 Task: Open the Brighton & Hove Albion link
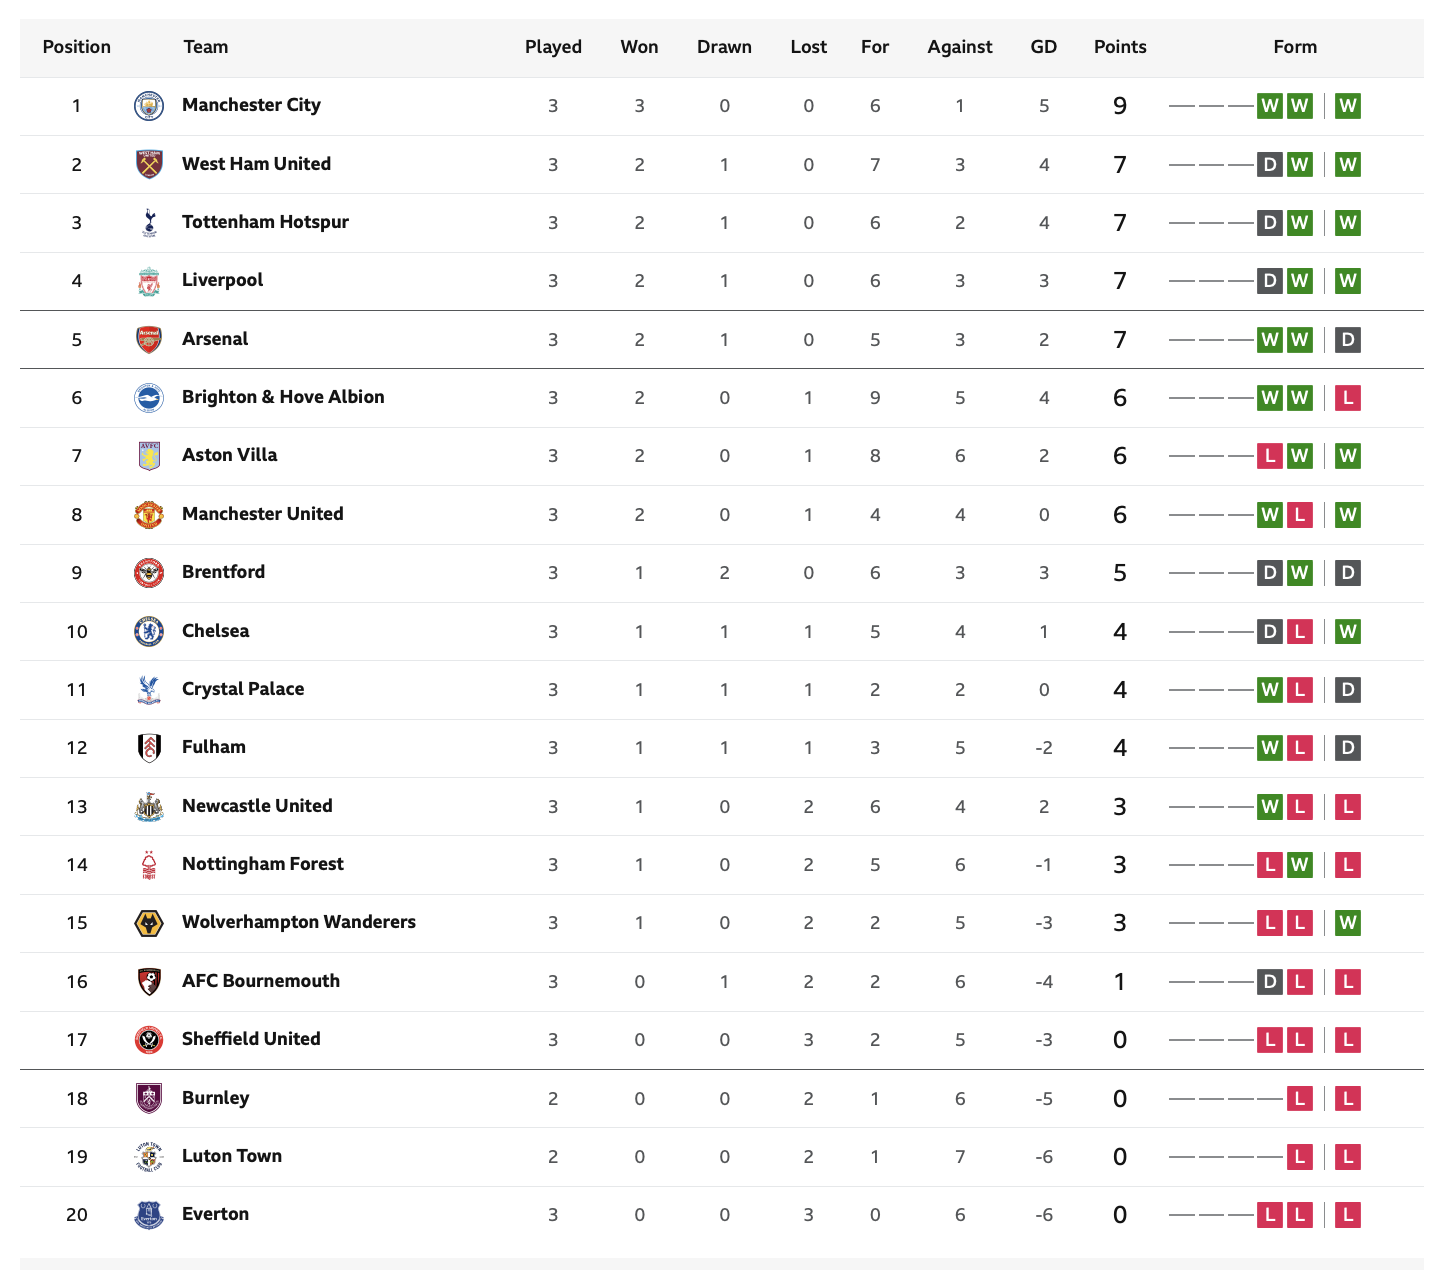click(283, 397)
